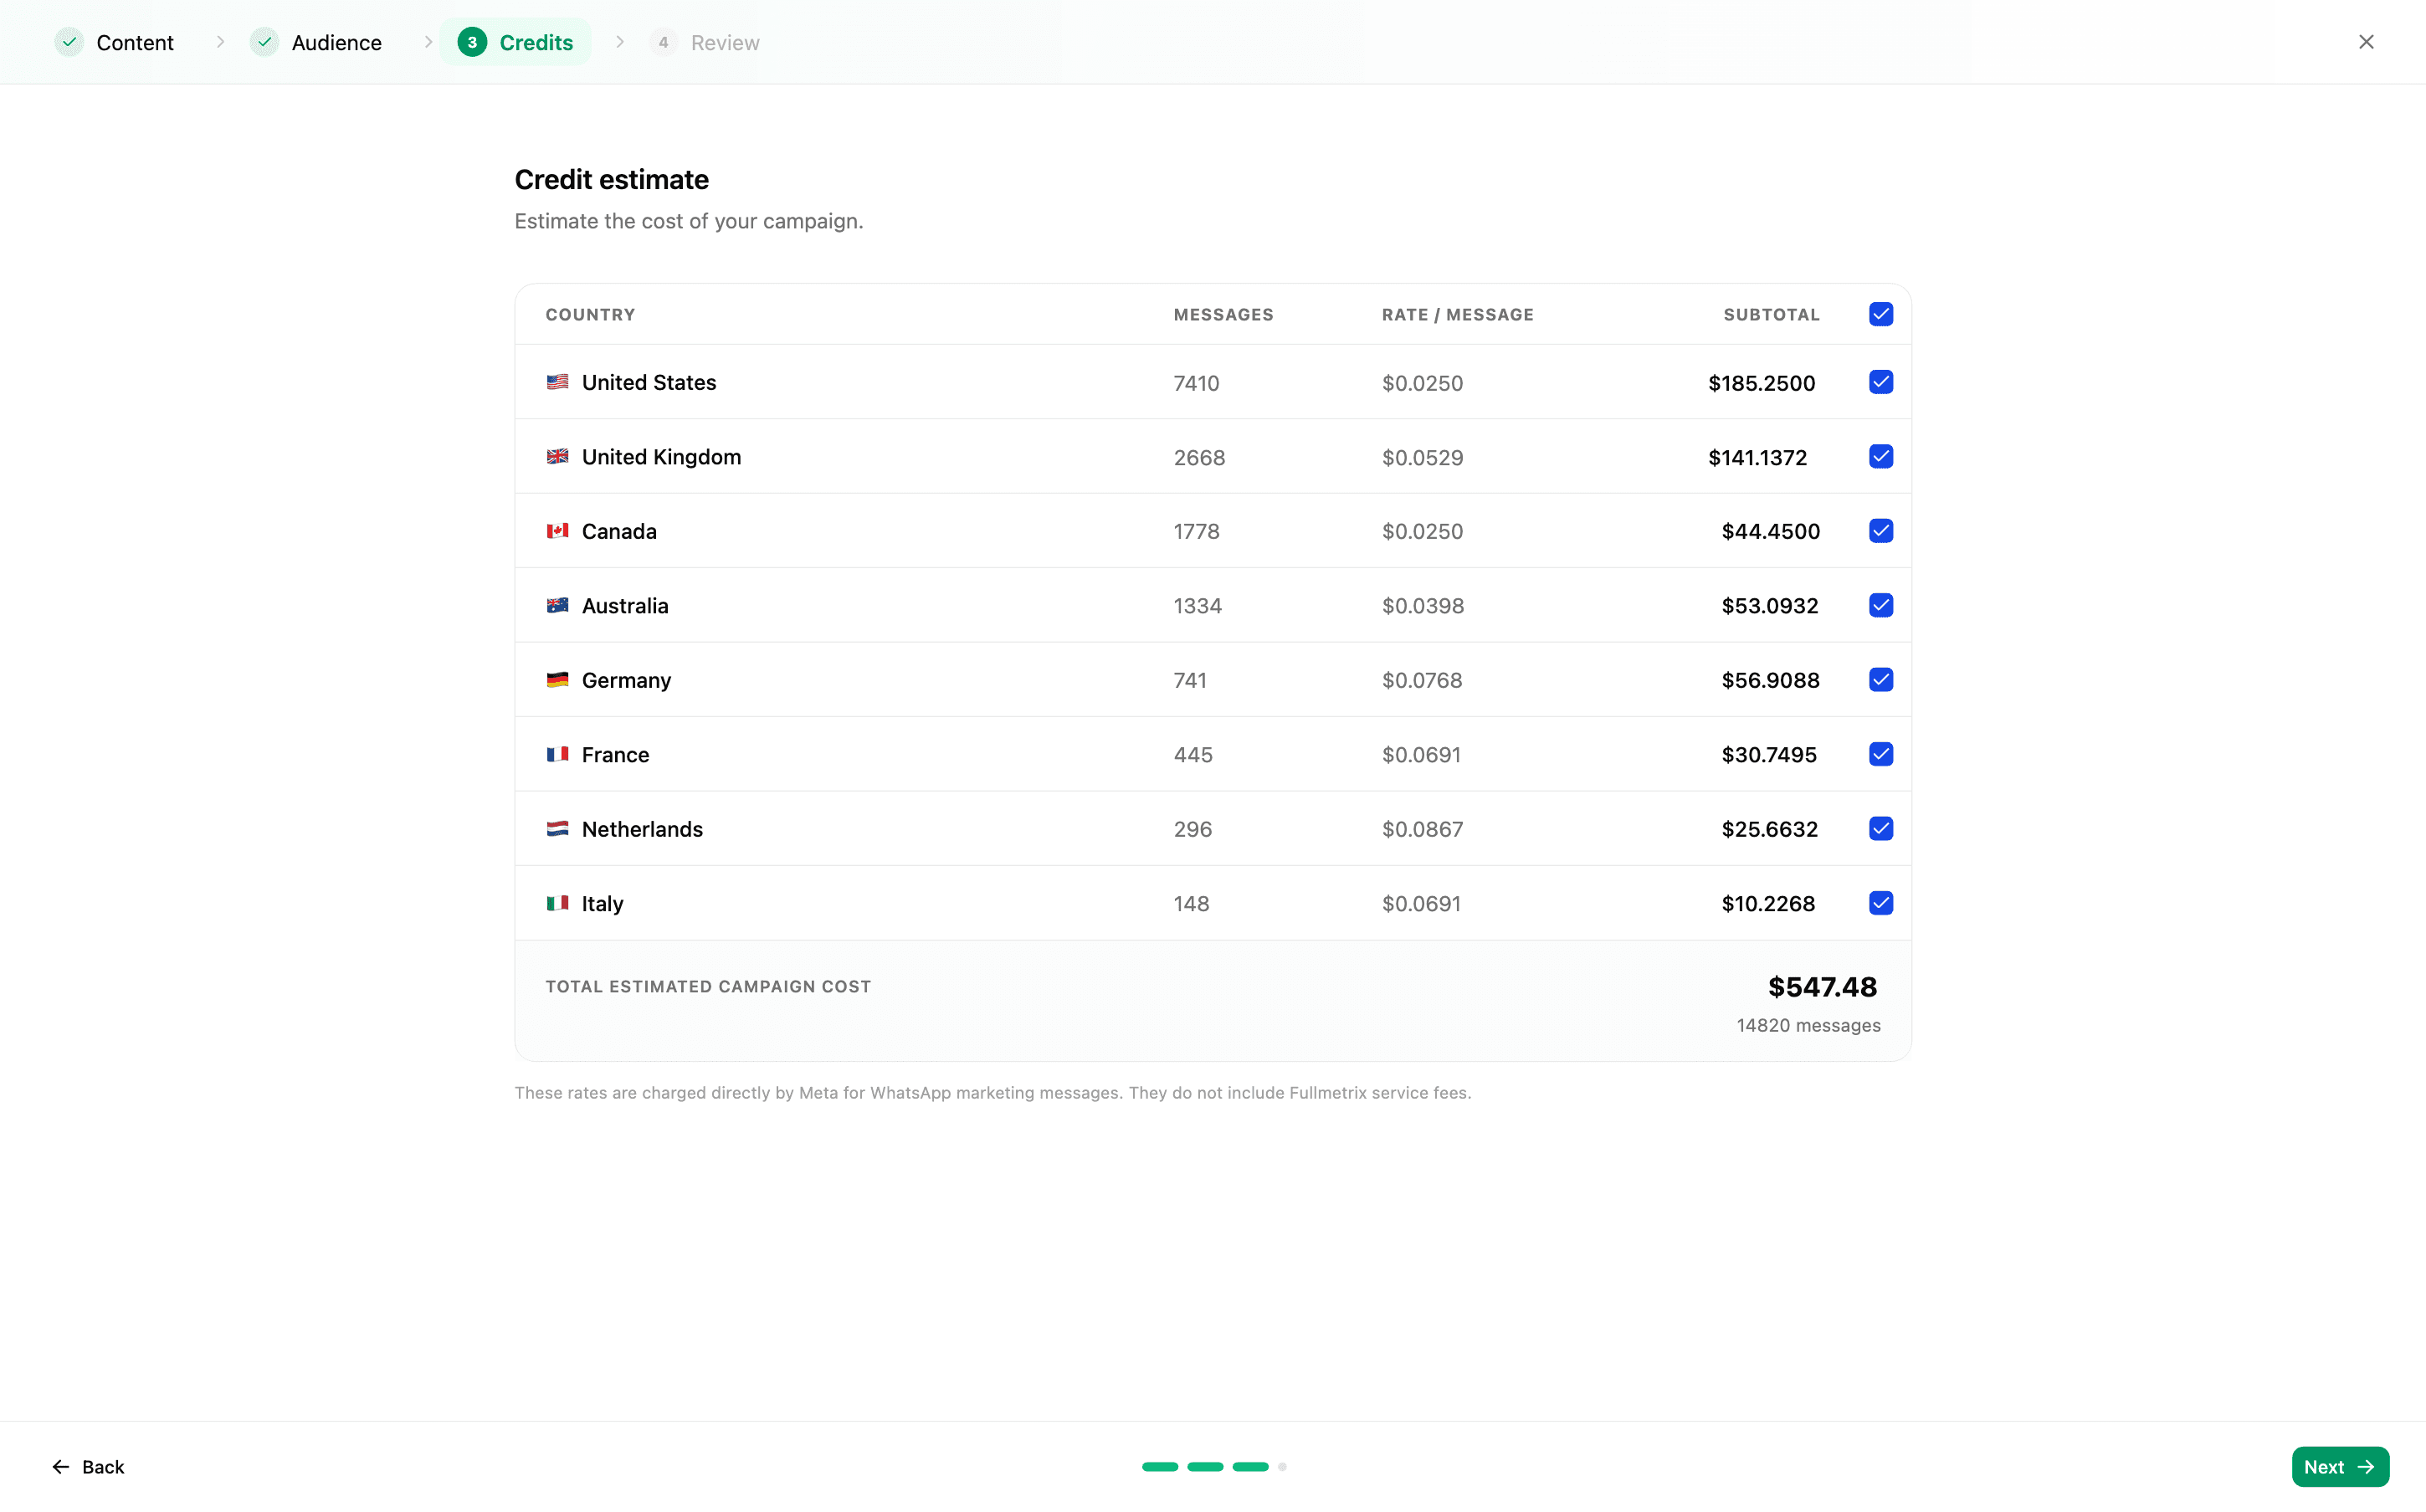Click the first progress indicator segment
The height and width of the screenshot is (1512, 2426).
(x=1160, y=1467)
